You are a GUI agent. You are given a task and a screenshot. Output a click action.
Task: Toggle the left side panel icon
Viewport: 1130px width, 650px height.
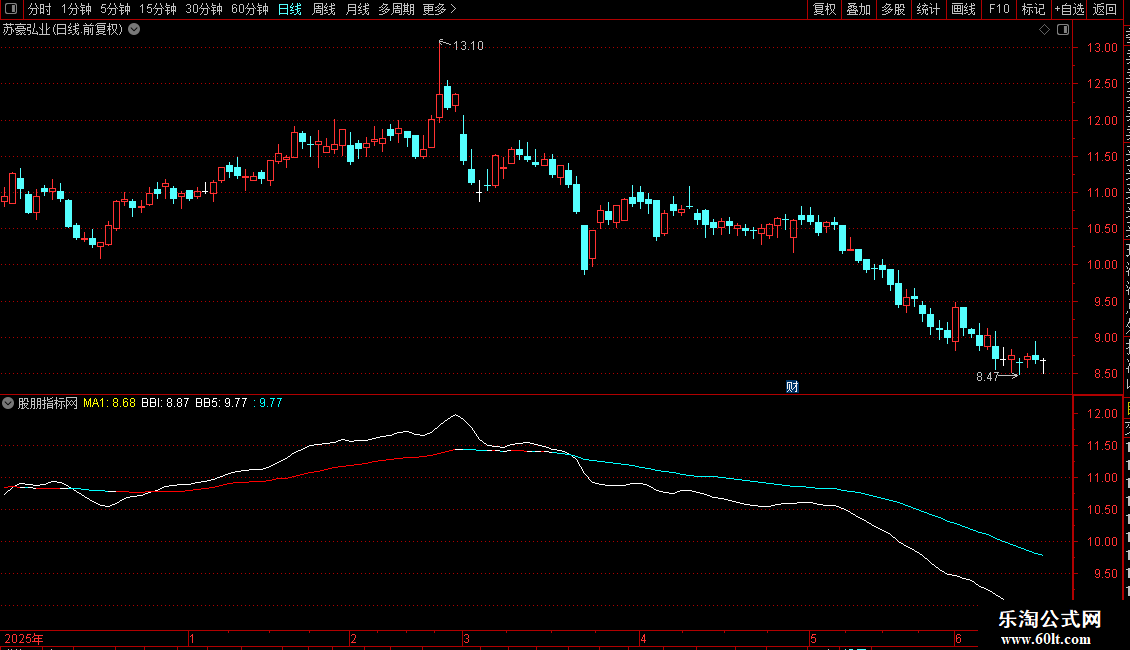click(11, 9)
